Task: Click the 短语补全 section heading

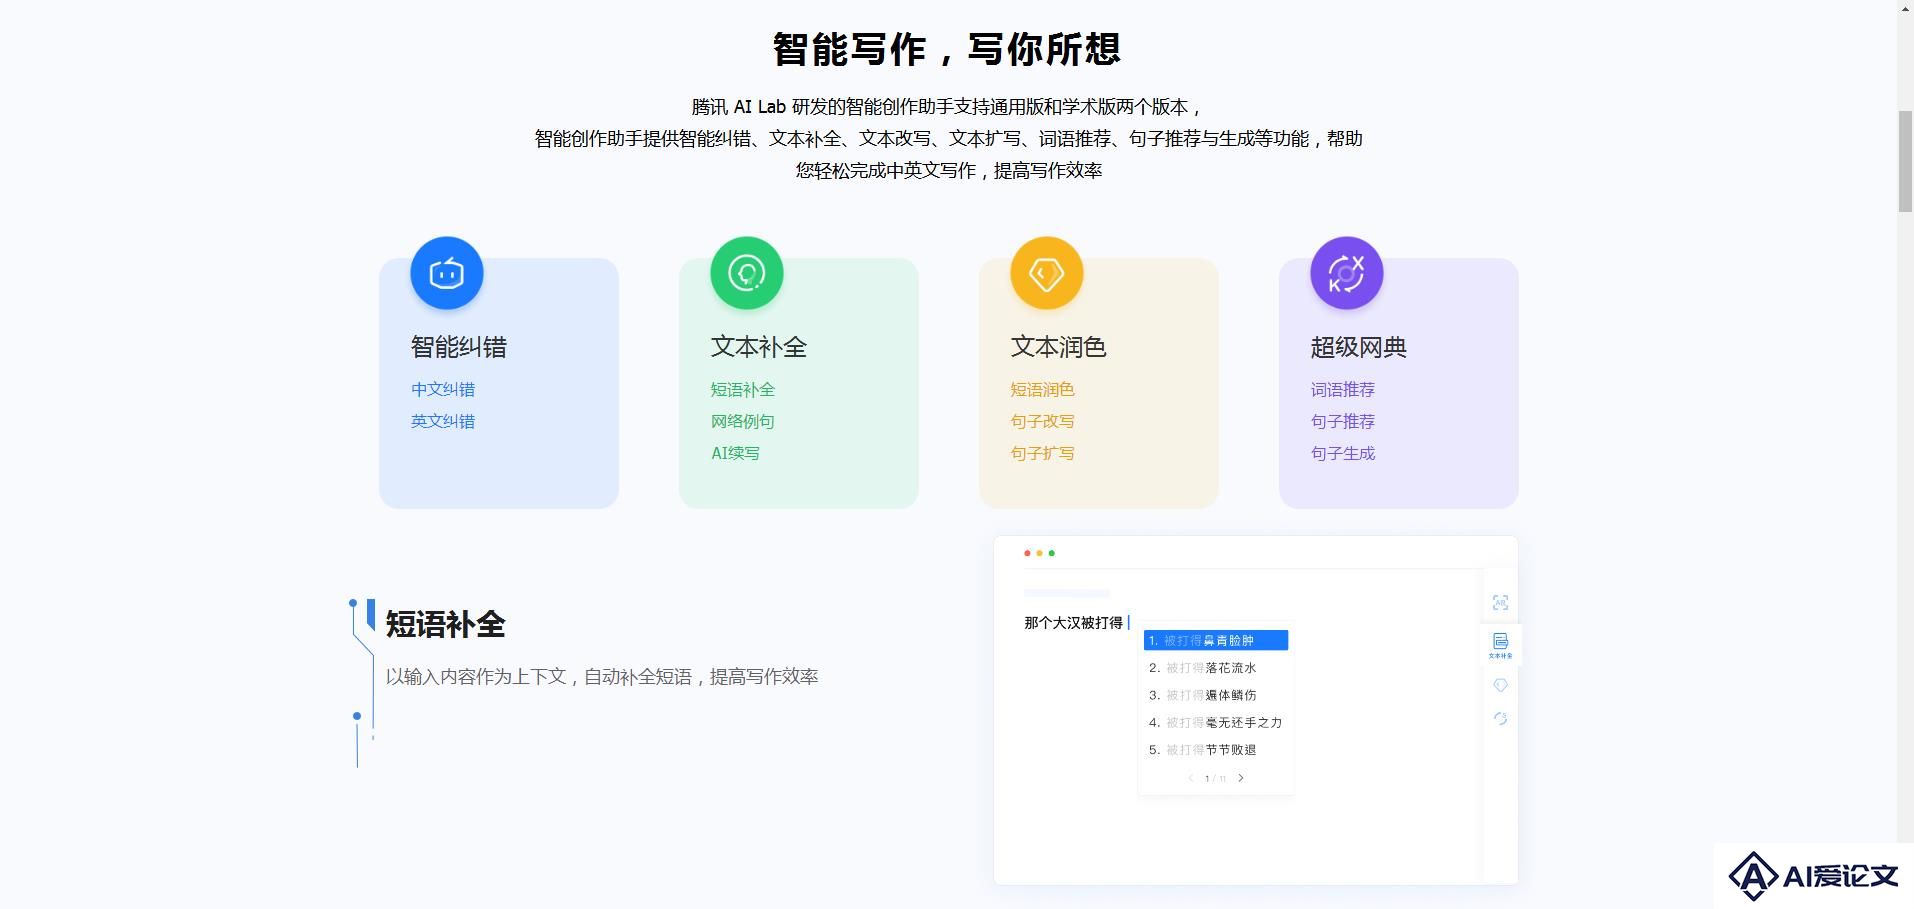Action: pos(445,624)
